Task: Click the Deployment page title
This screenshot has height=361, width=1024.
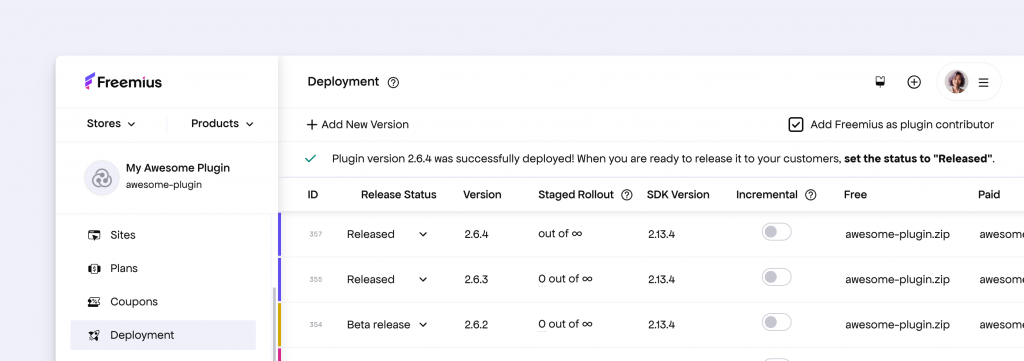Action: [343, 82]
